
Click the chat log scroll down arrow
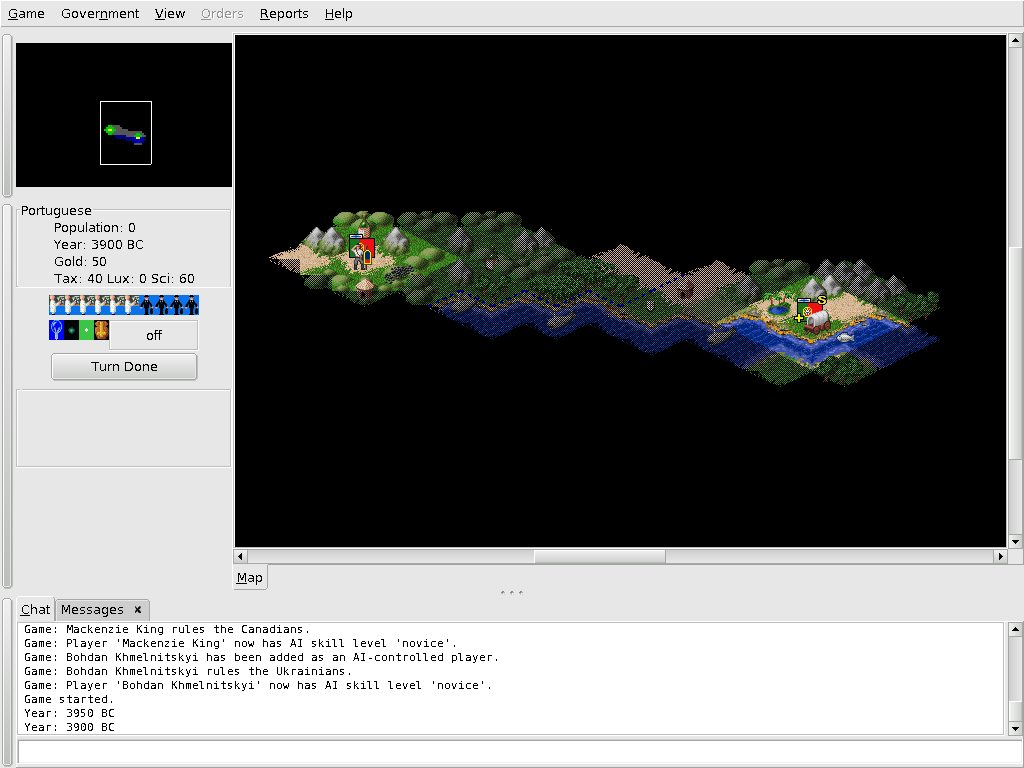[1015, 728]
